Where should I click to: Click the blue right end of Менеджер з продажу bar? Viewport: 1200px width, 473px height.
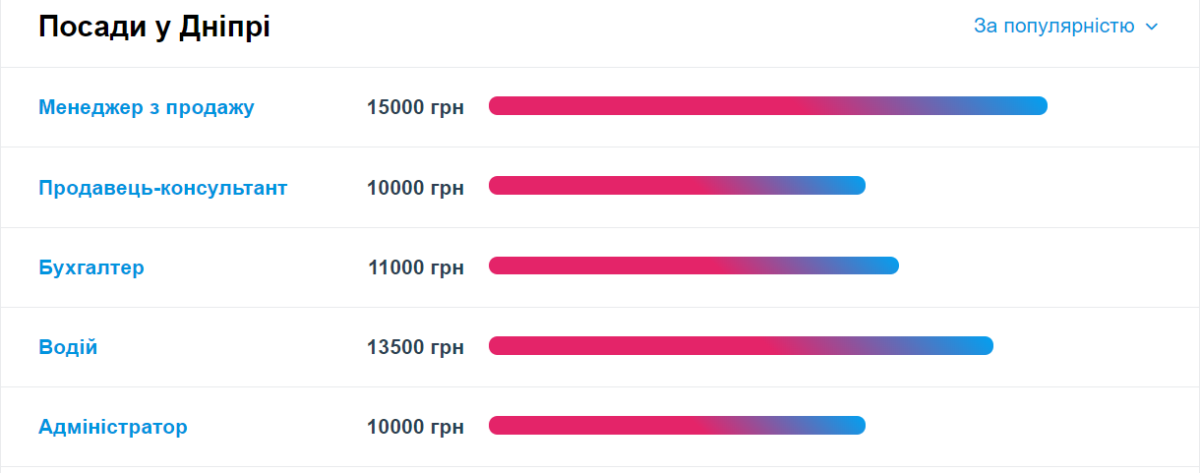click(x=1030, y=106)
